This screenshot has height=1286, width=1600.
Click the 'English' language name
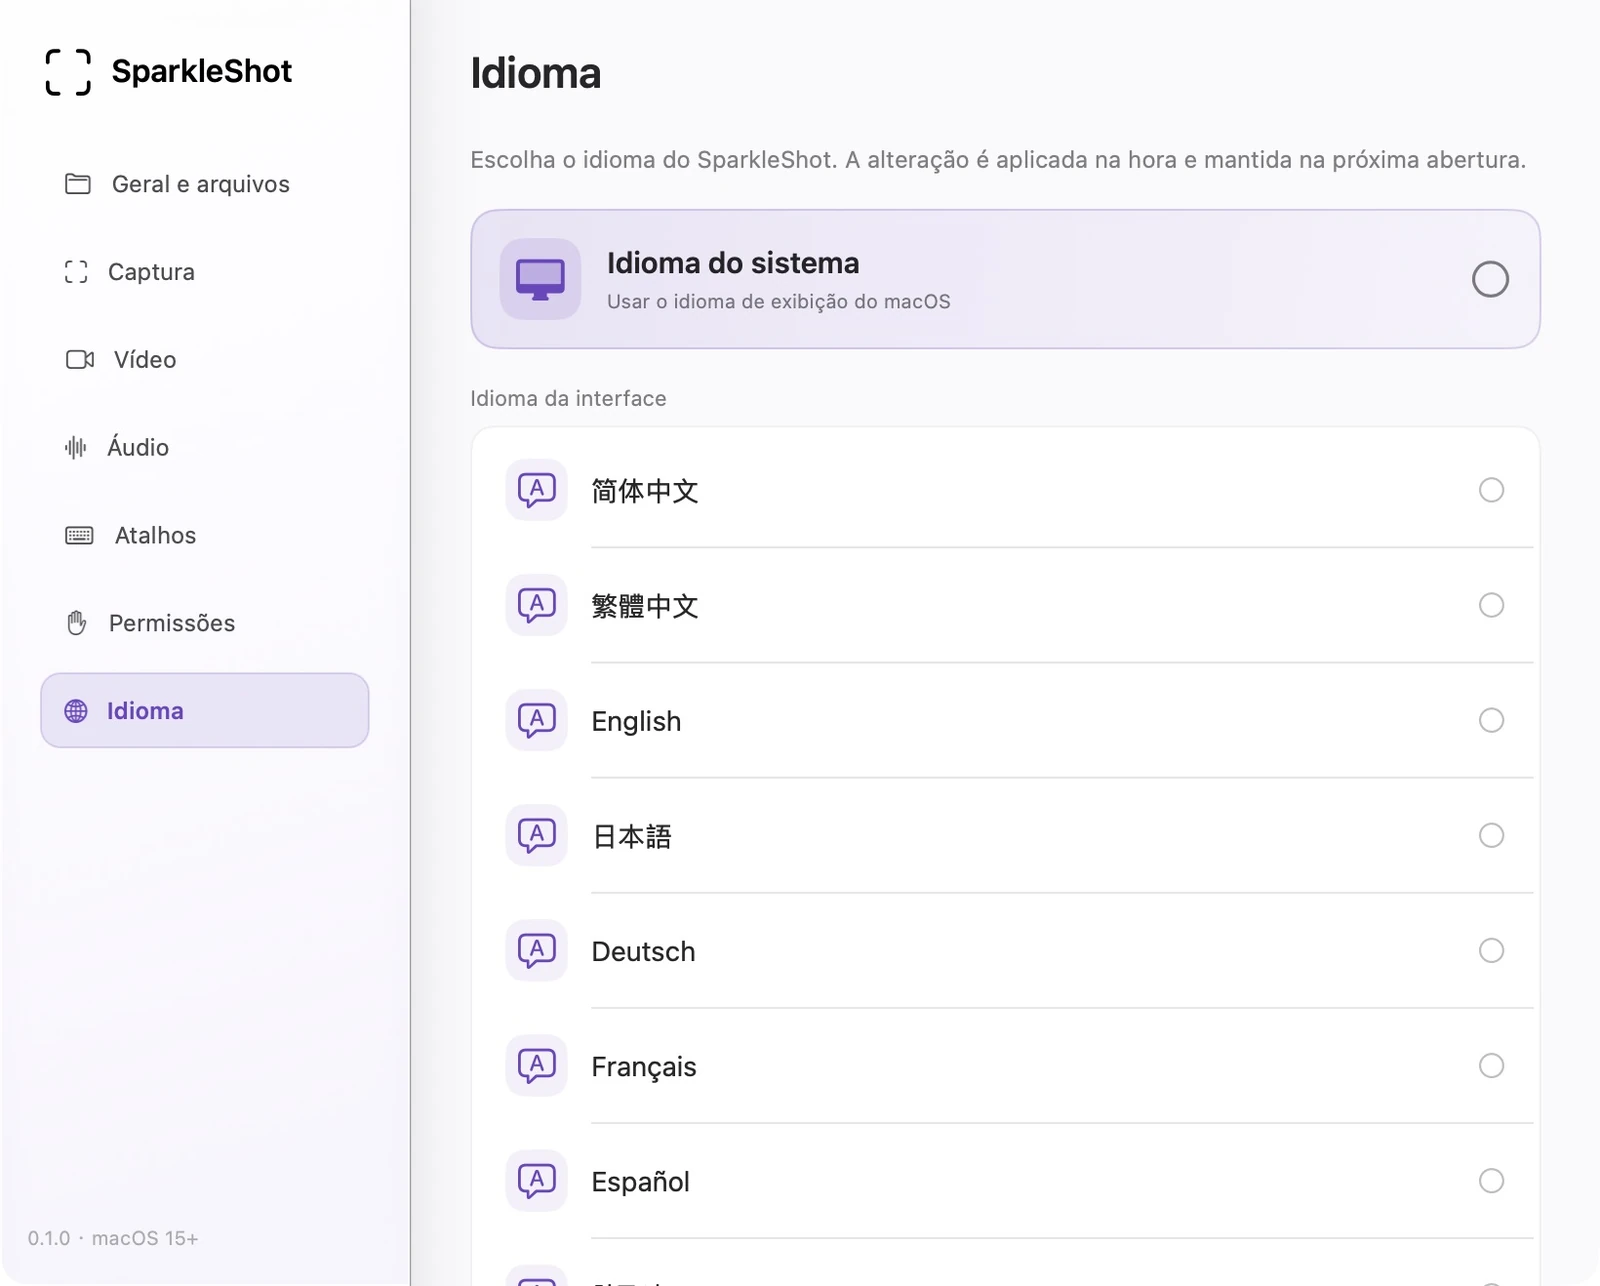pos(636,721)
